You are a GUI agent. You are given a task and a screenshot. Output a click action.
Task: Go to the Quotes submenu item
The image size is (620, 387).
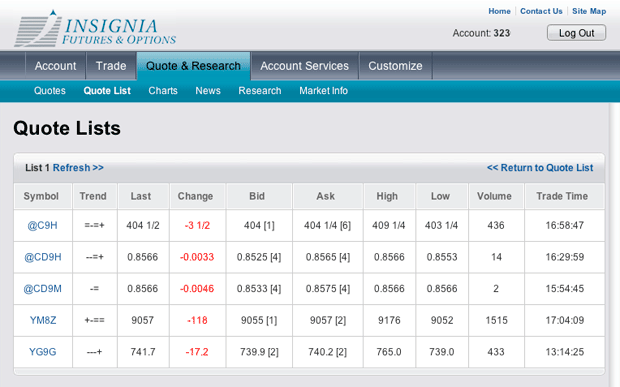click(x=50, y=91)
